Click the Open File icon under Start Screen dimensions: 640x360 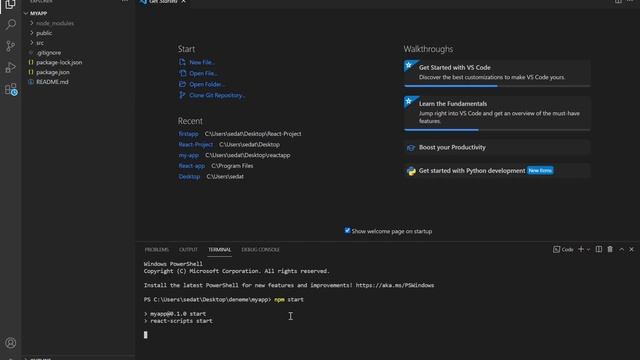click(182, 73)
